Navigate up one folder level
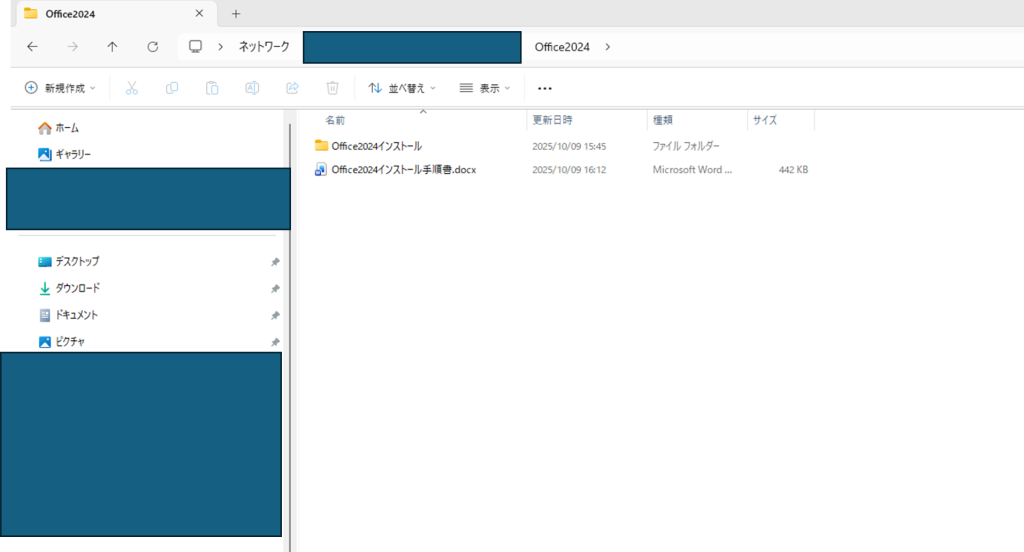This screenshot has height=552, width=1024. pyautogui.click(x=112, y=47)
